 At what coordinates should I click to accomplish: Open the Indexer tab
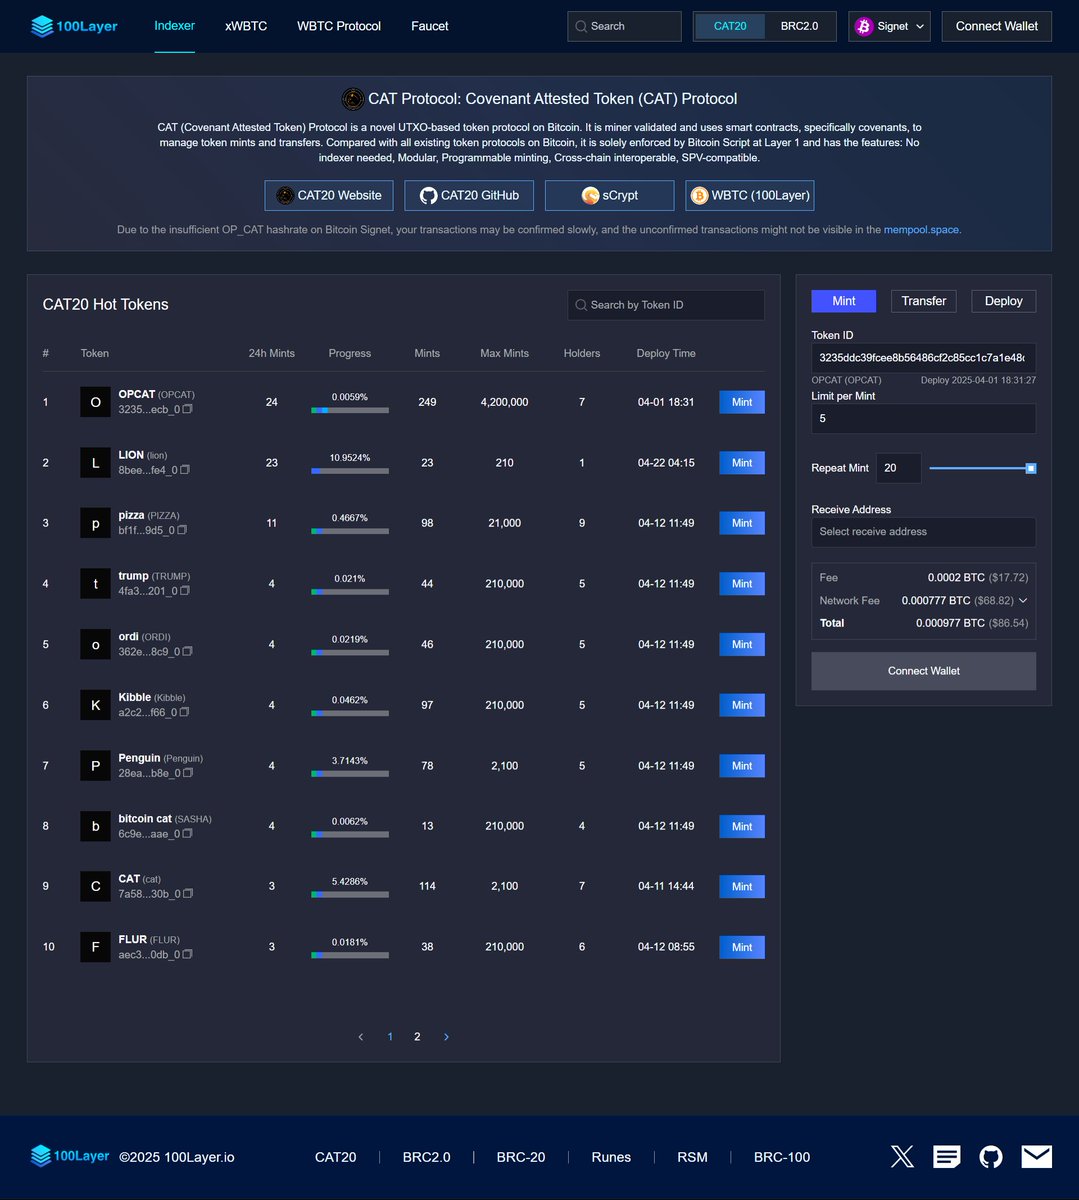click(x=175, y=26)
